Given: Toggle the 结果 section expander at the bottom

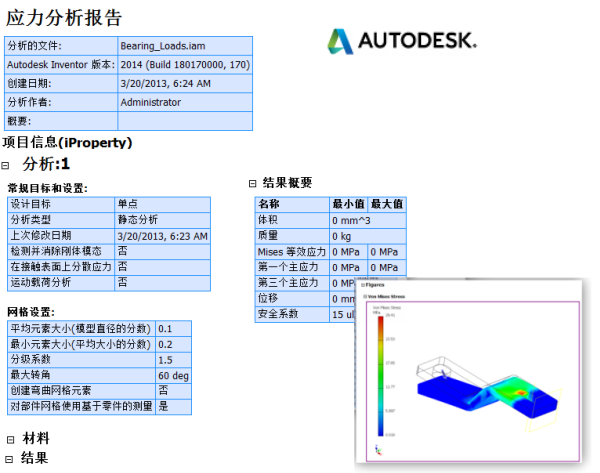Looking at the screenshot, I should point(9,459).
